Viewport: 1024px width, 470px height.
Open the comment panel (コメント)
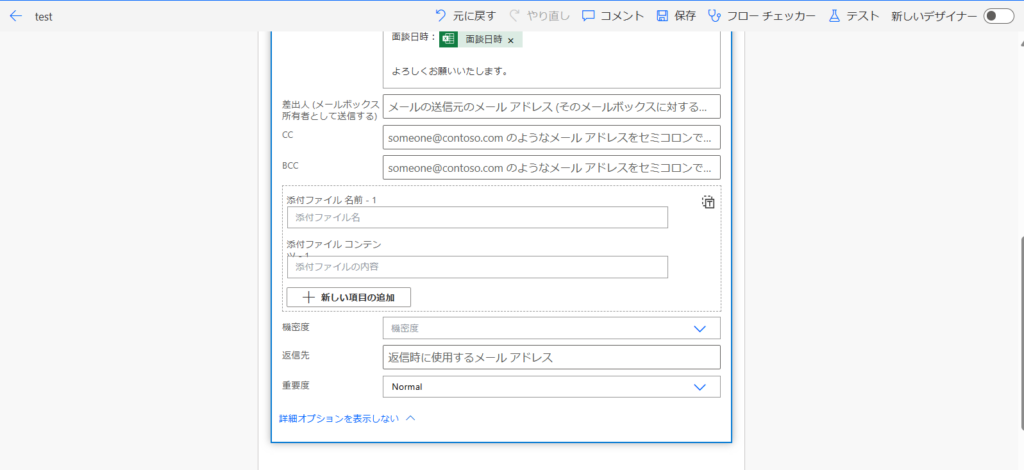pos(589,16)
